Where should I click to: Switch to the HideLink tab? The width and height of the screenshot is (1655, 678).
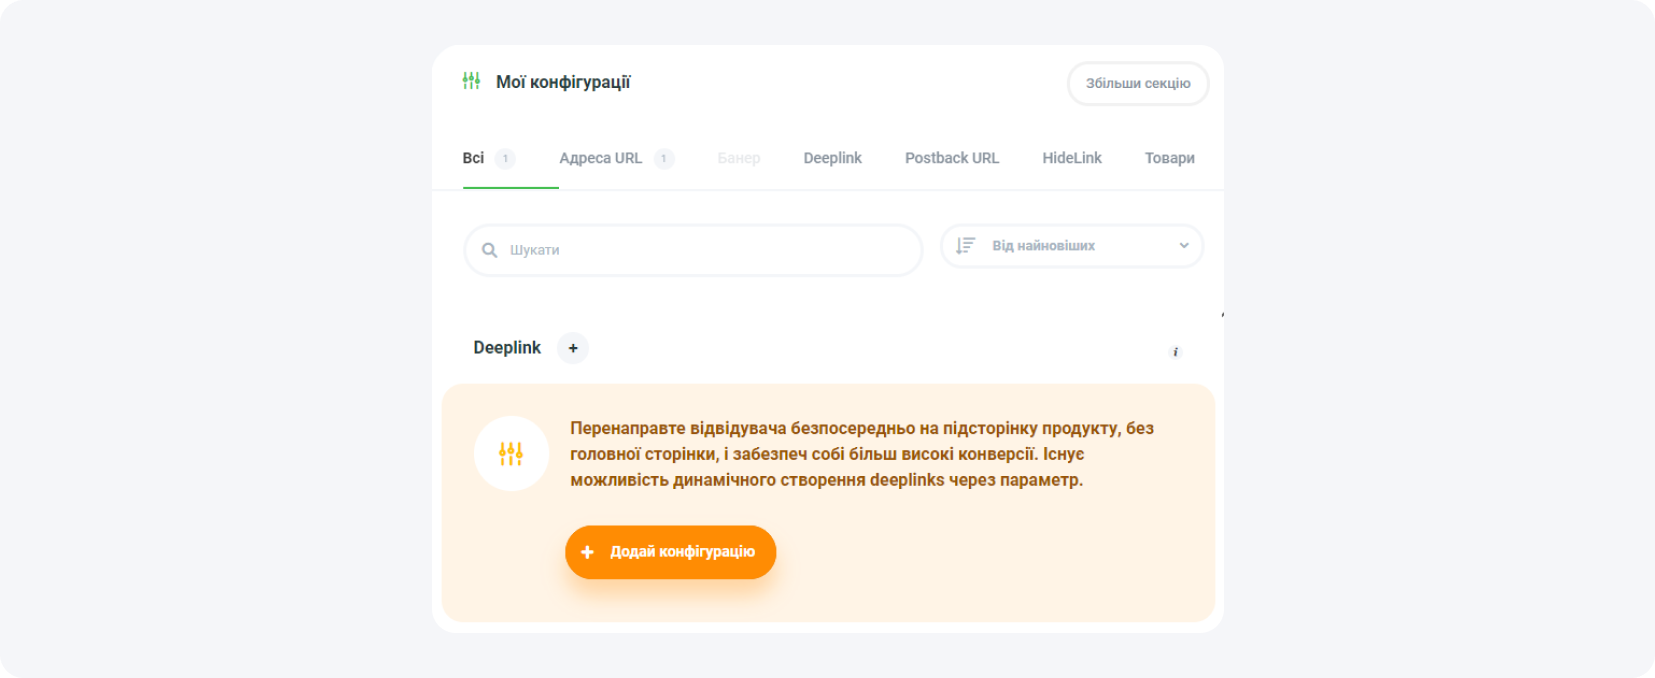[x=1071, y=158]
